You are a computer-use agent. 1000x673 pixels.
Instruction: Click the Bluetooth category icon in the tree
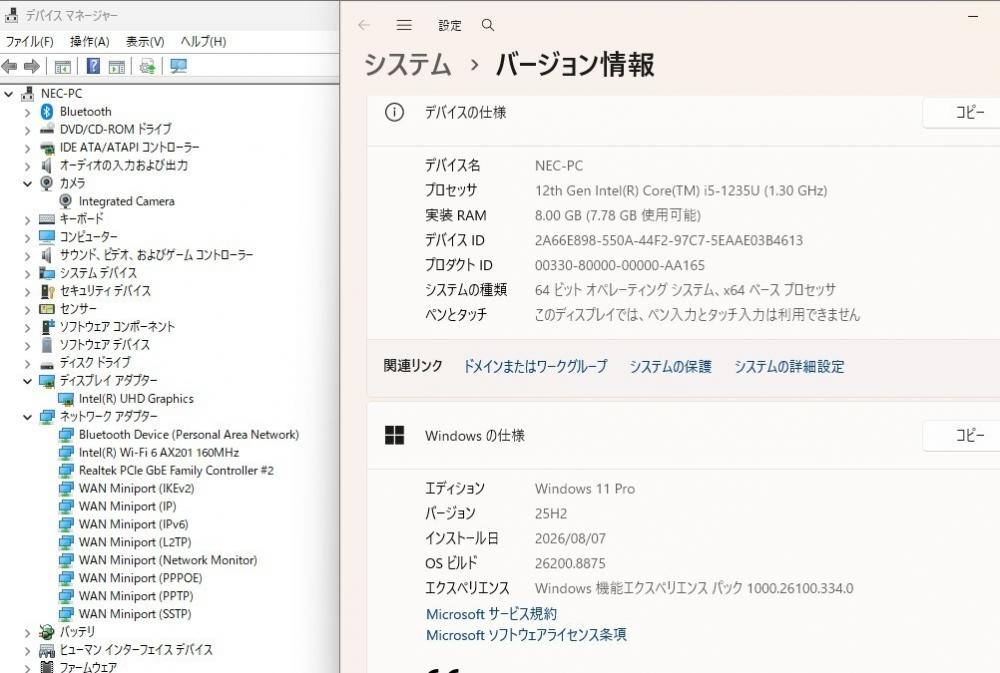click(x=47, y=112)
